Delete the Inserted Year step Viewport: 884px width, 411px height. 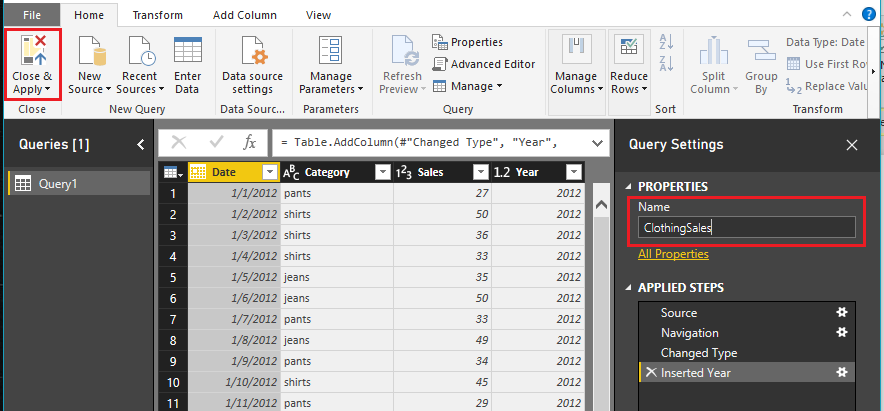coord(651,372)
